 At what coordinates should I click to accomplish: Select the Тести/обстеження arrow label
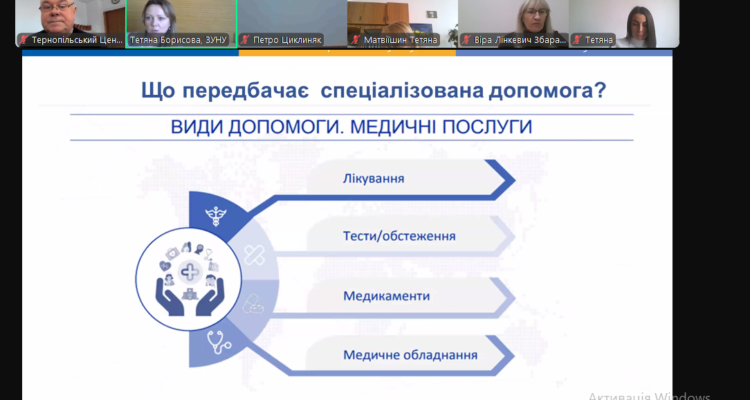400,237
